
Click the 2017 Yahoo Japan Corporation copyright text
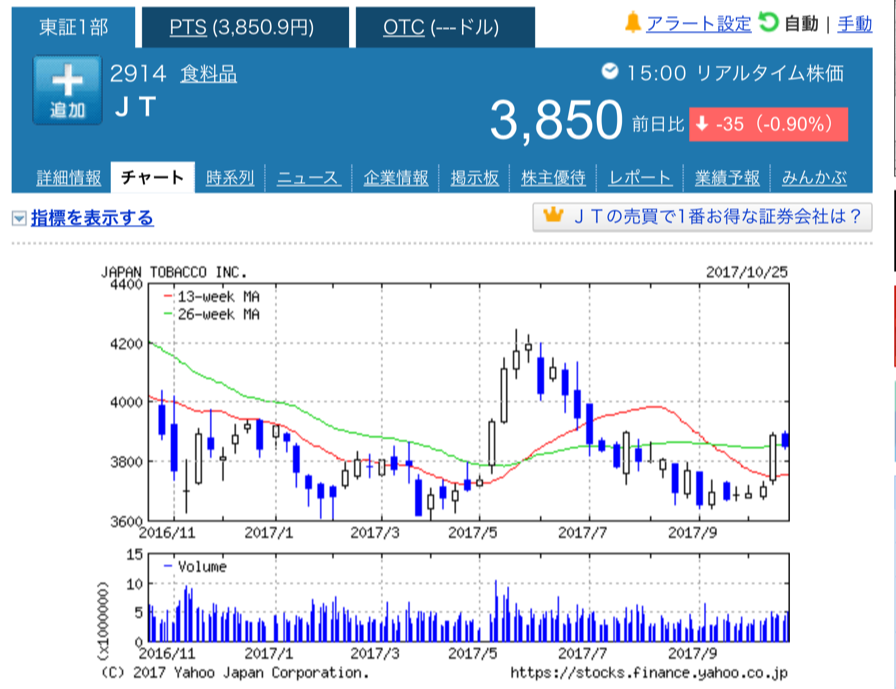click(235, 673)
